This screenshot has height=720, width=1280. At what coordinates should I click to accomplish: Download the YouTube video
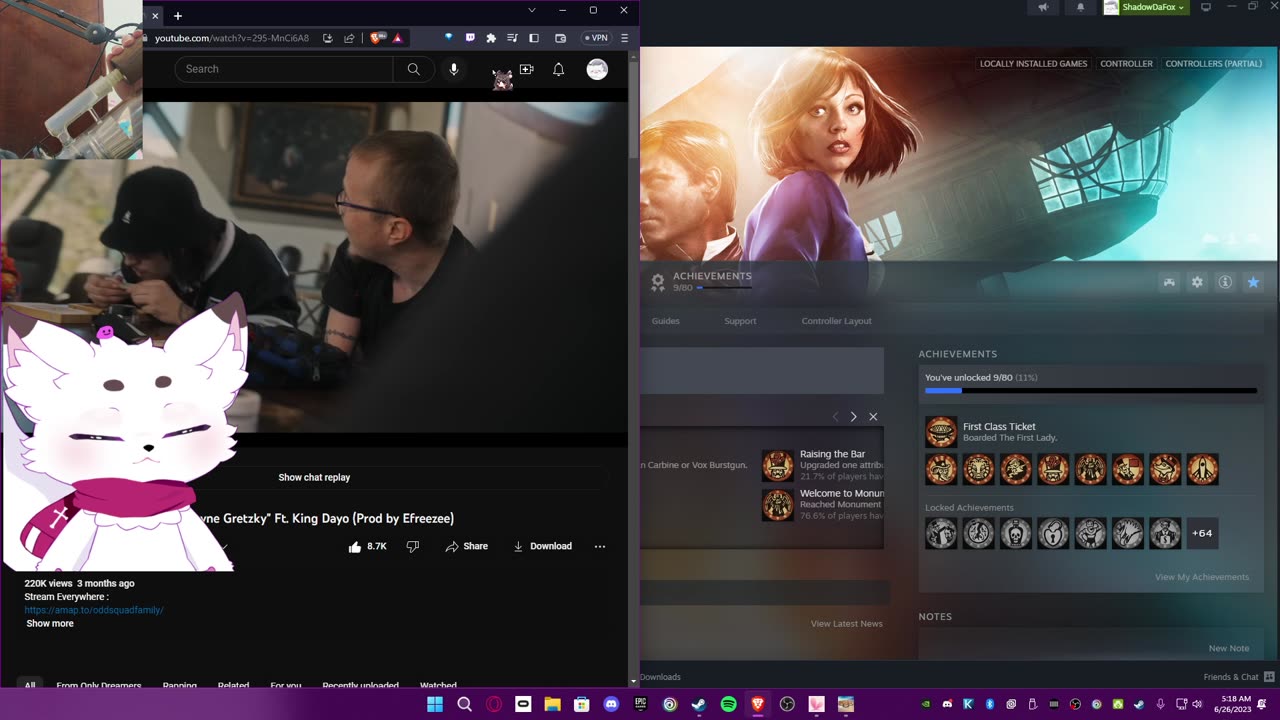[542, 546]
